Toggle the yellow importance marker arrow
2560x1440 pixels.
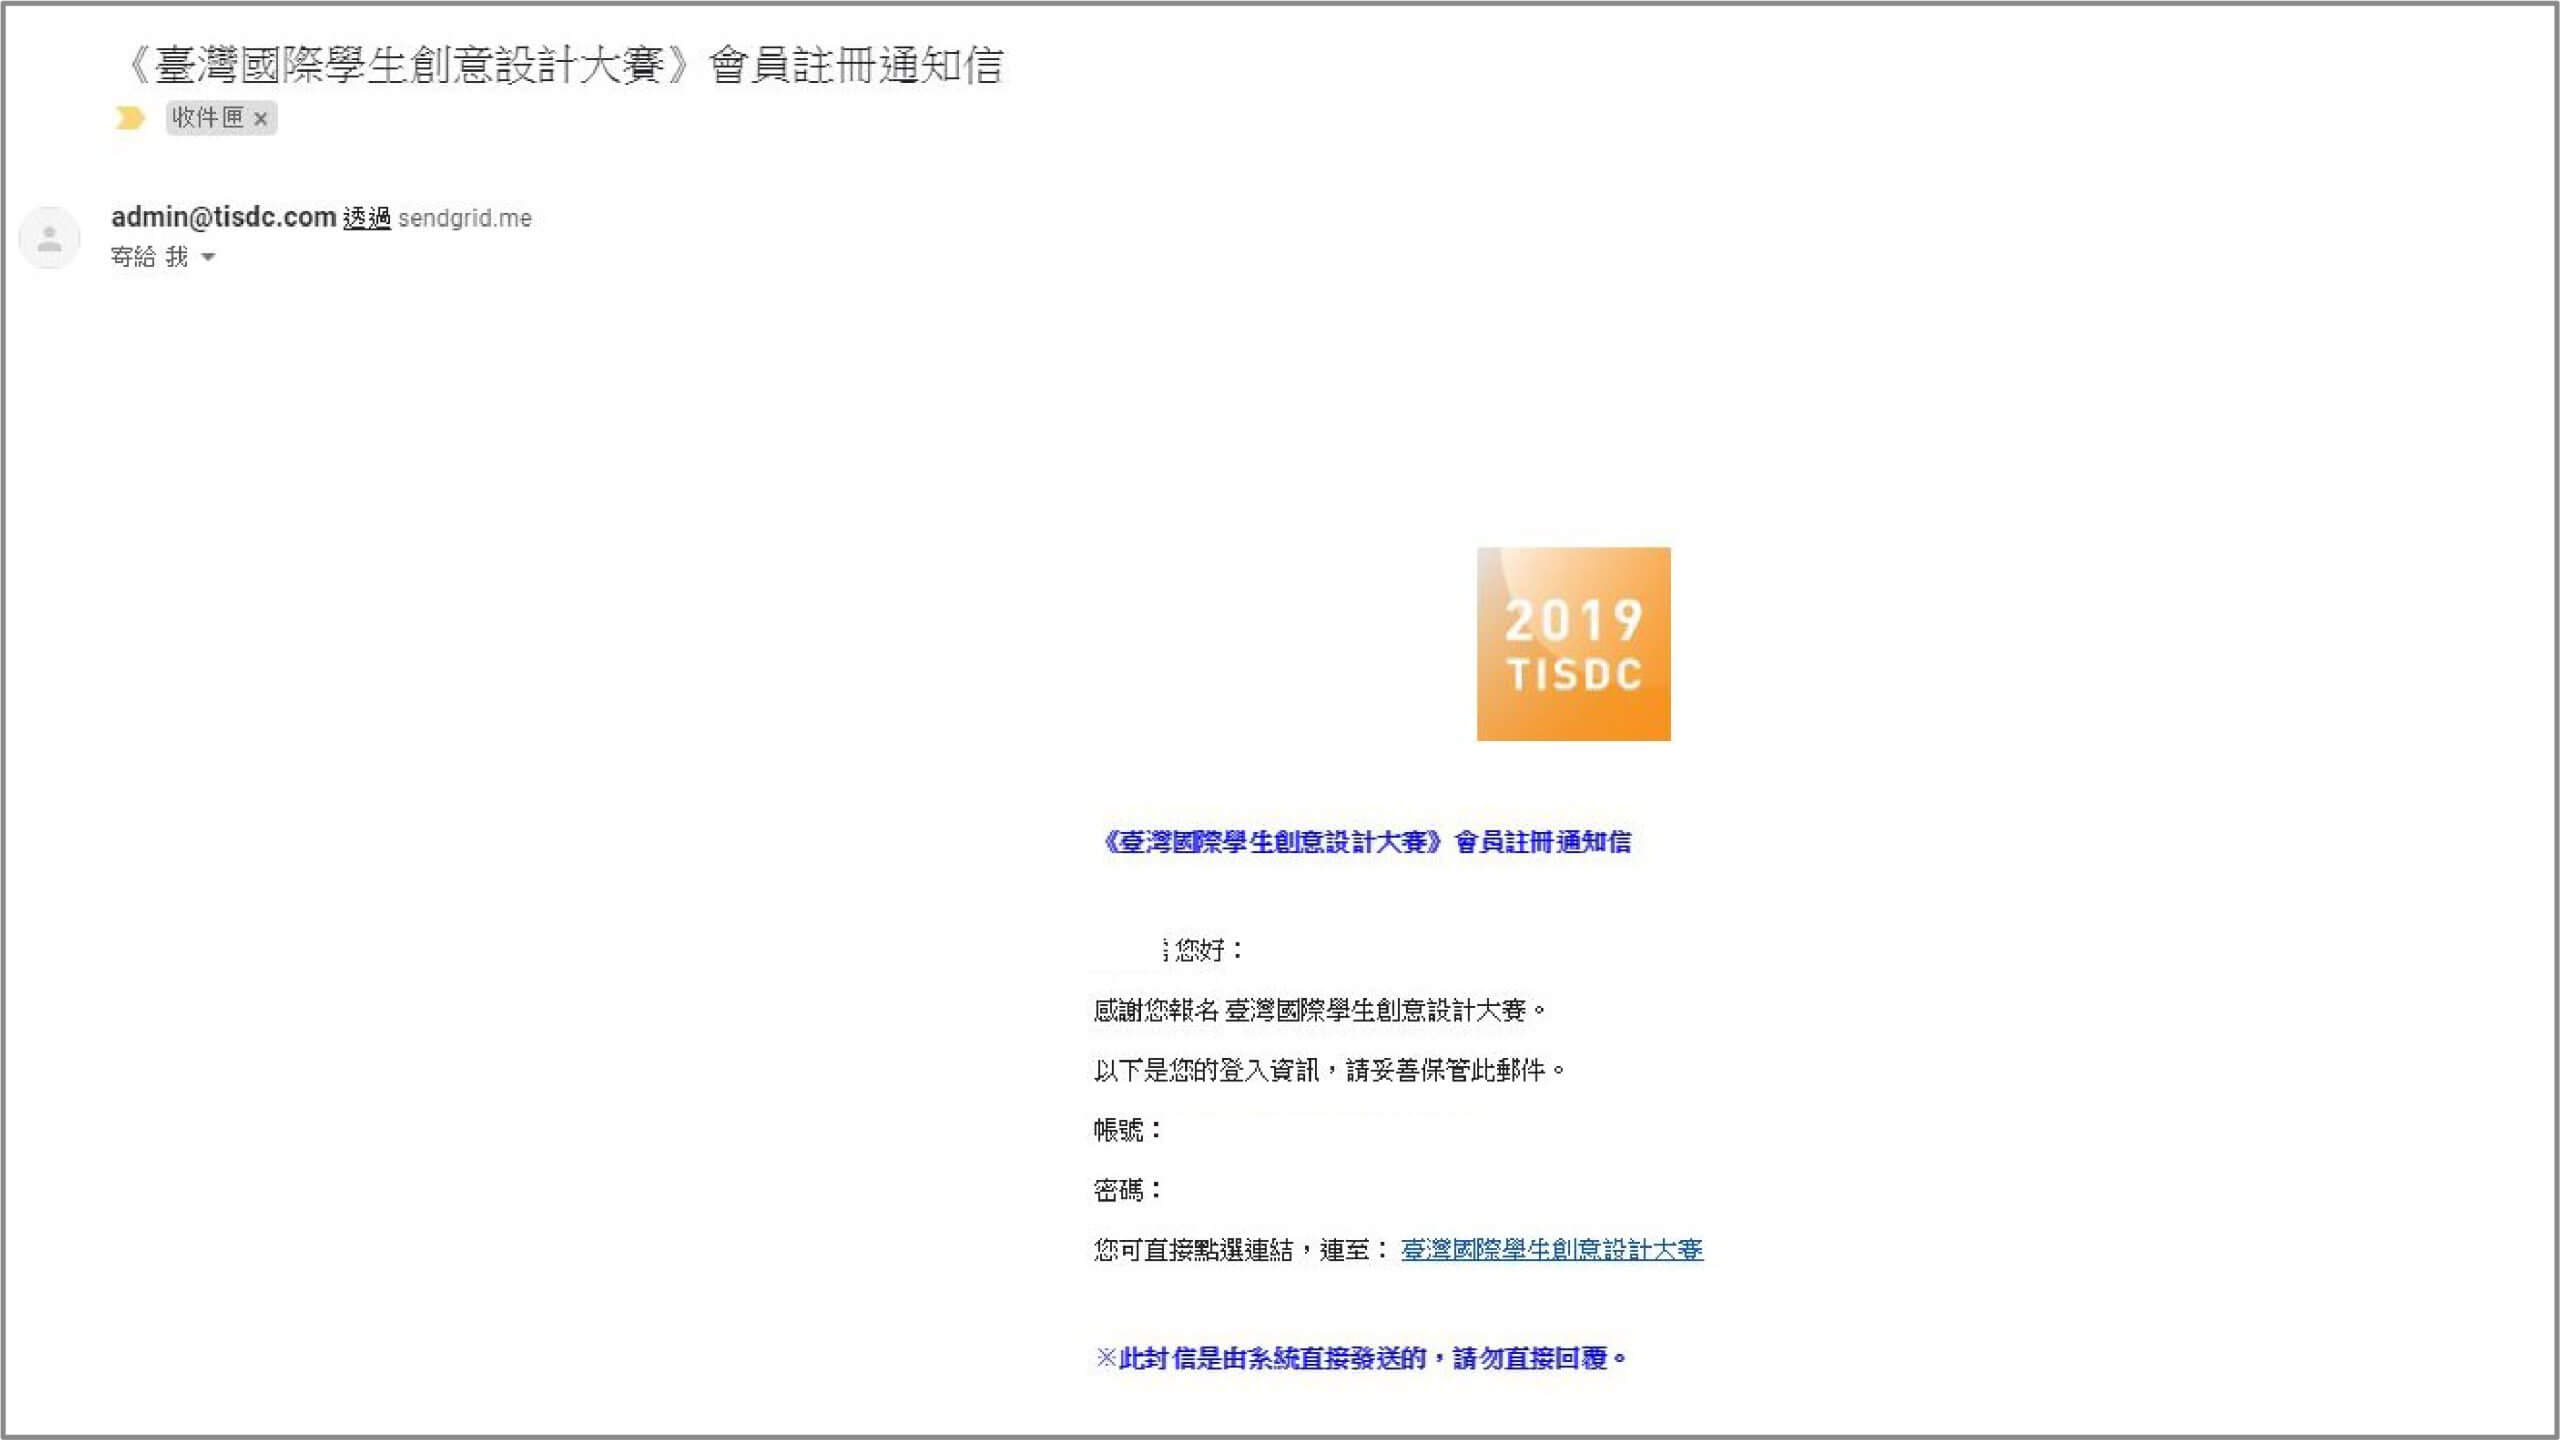130,118
